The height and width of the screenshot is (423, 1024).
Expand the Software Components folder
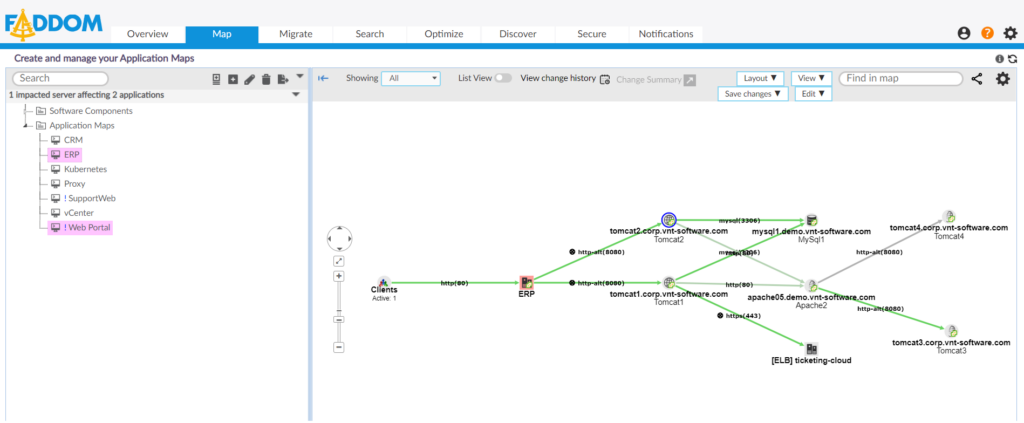(x=27, y=111)
